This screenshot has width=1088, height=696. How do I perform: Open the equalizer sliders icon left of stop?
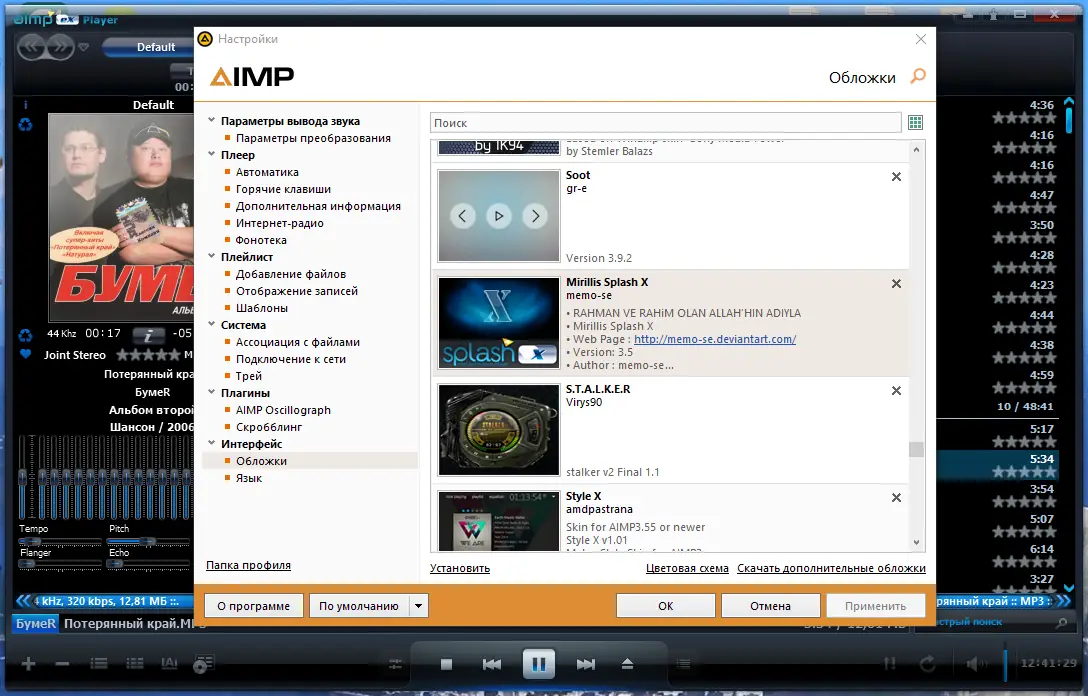396,664
